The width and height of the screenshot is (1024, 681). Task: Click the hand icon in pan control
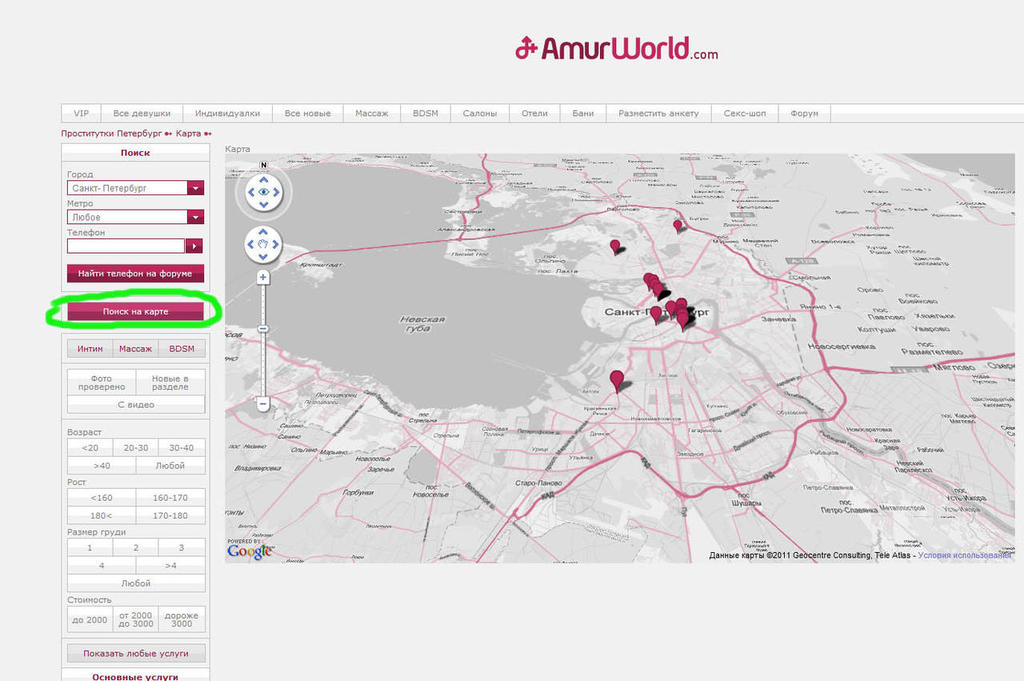[263, 243]
